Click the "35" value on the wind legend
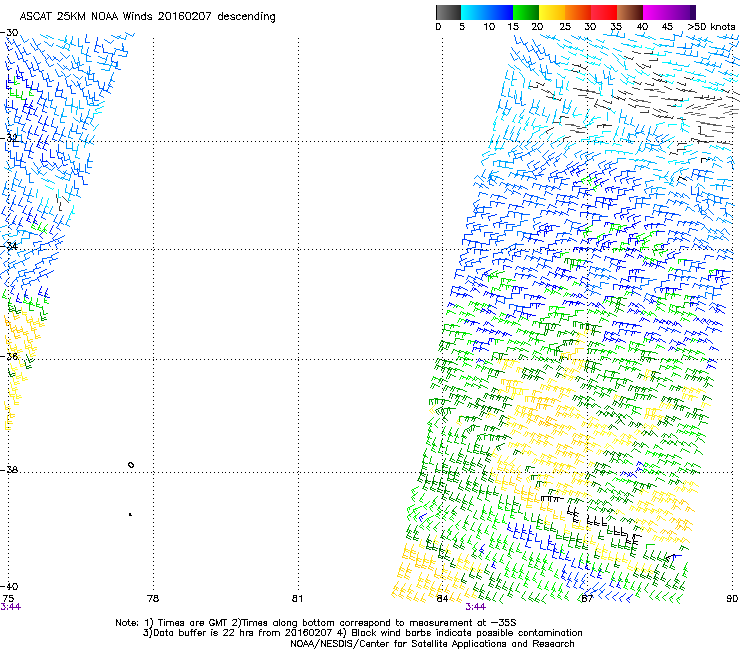The height and width of the screenshot is (650, 740). 616,27
